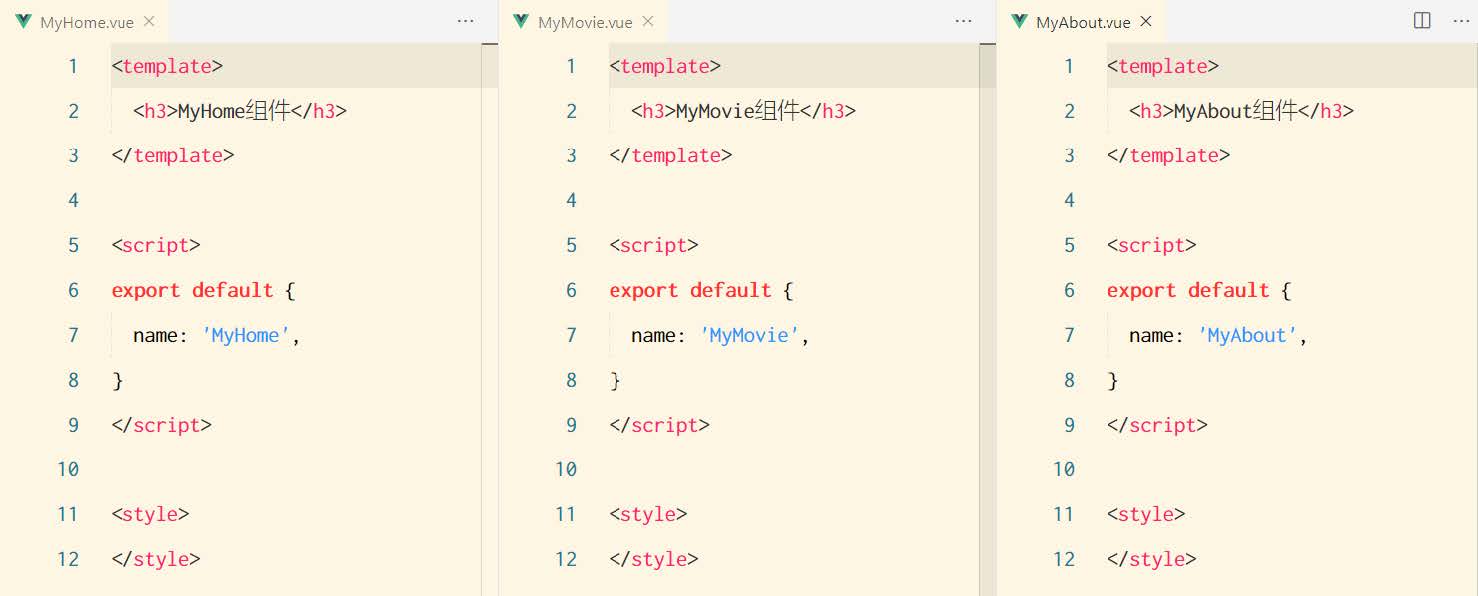Open More Actions menu in MyAbout.vue pane

point(1460,21)
